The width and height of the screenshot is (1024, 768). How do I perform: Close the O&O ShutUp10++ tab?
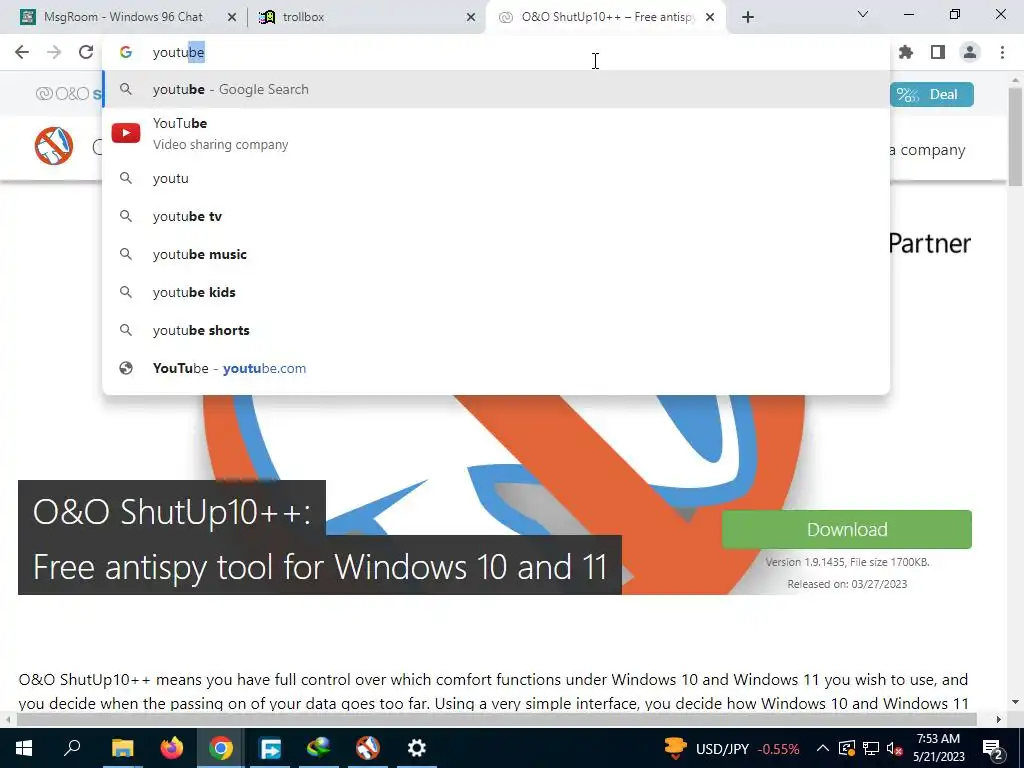(x=710, y=18)
